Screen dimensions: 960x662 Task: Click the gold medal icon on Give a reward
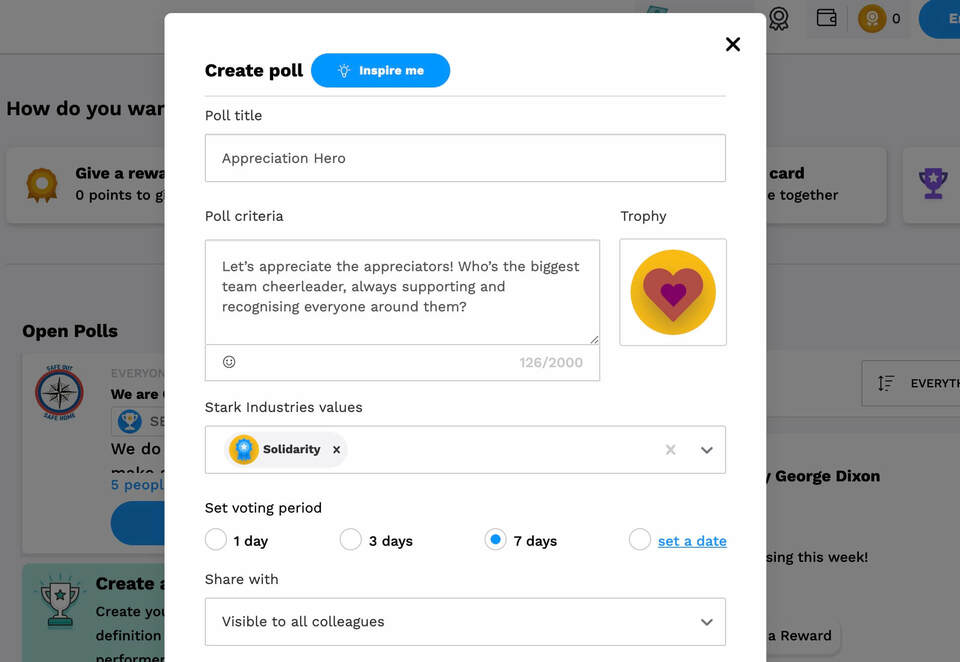tap(41, 184)
